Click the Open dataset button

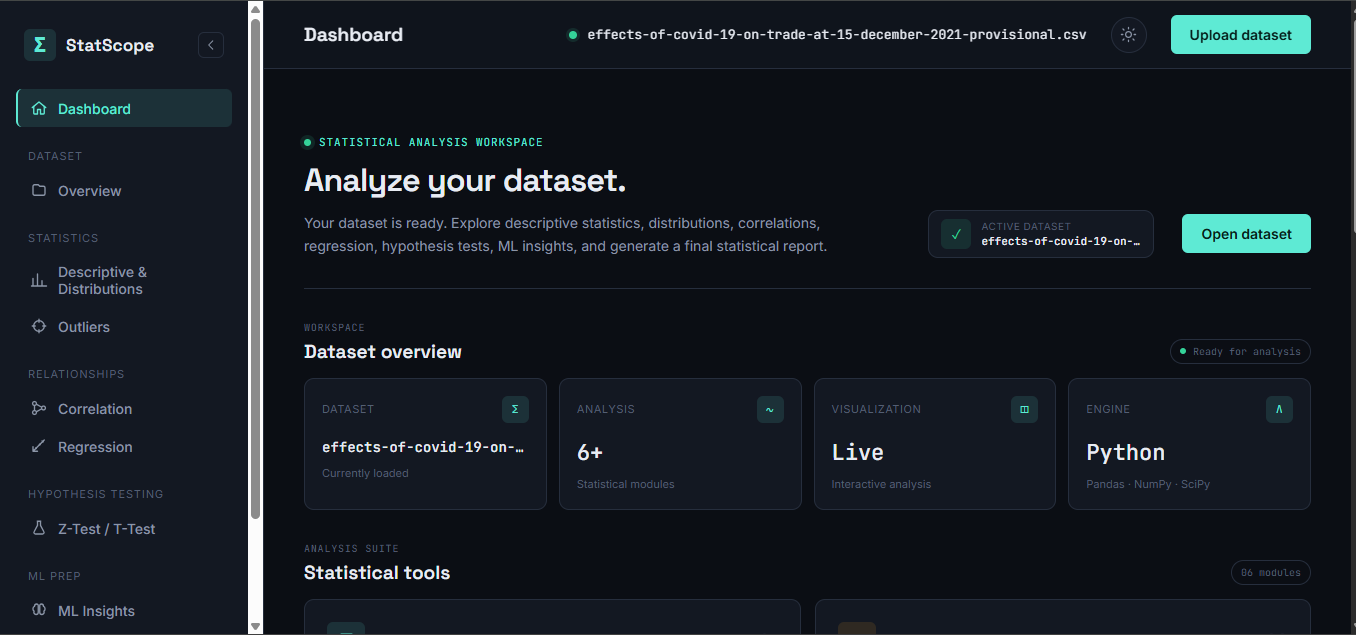(x=1246, y=234)
